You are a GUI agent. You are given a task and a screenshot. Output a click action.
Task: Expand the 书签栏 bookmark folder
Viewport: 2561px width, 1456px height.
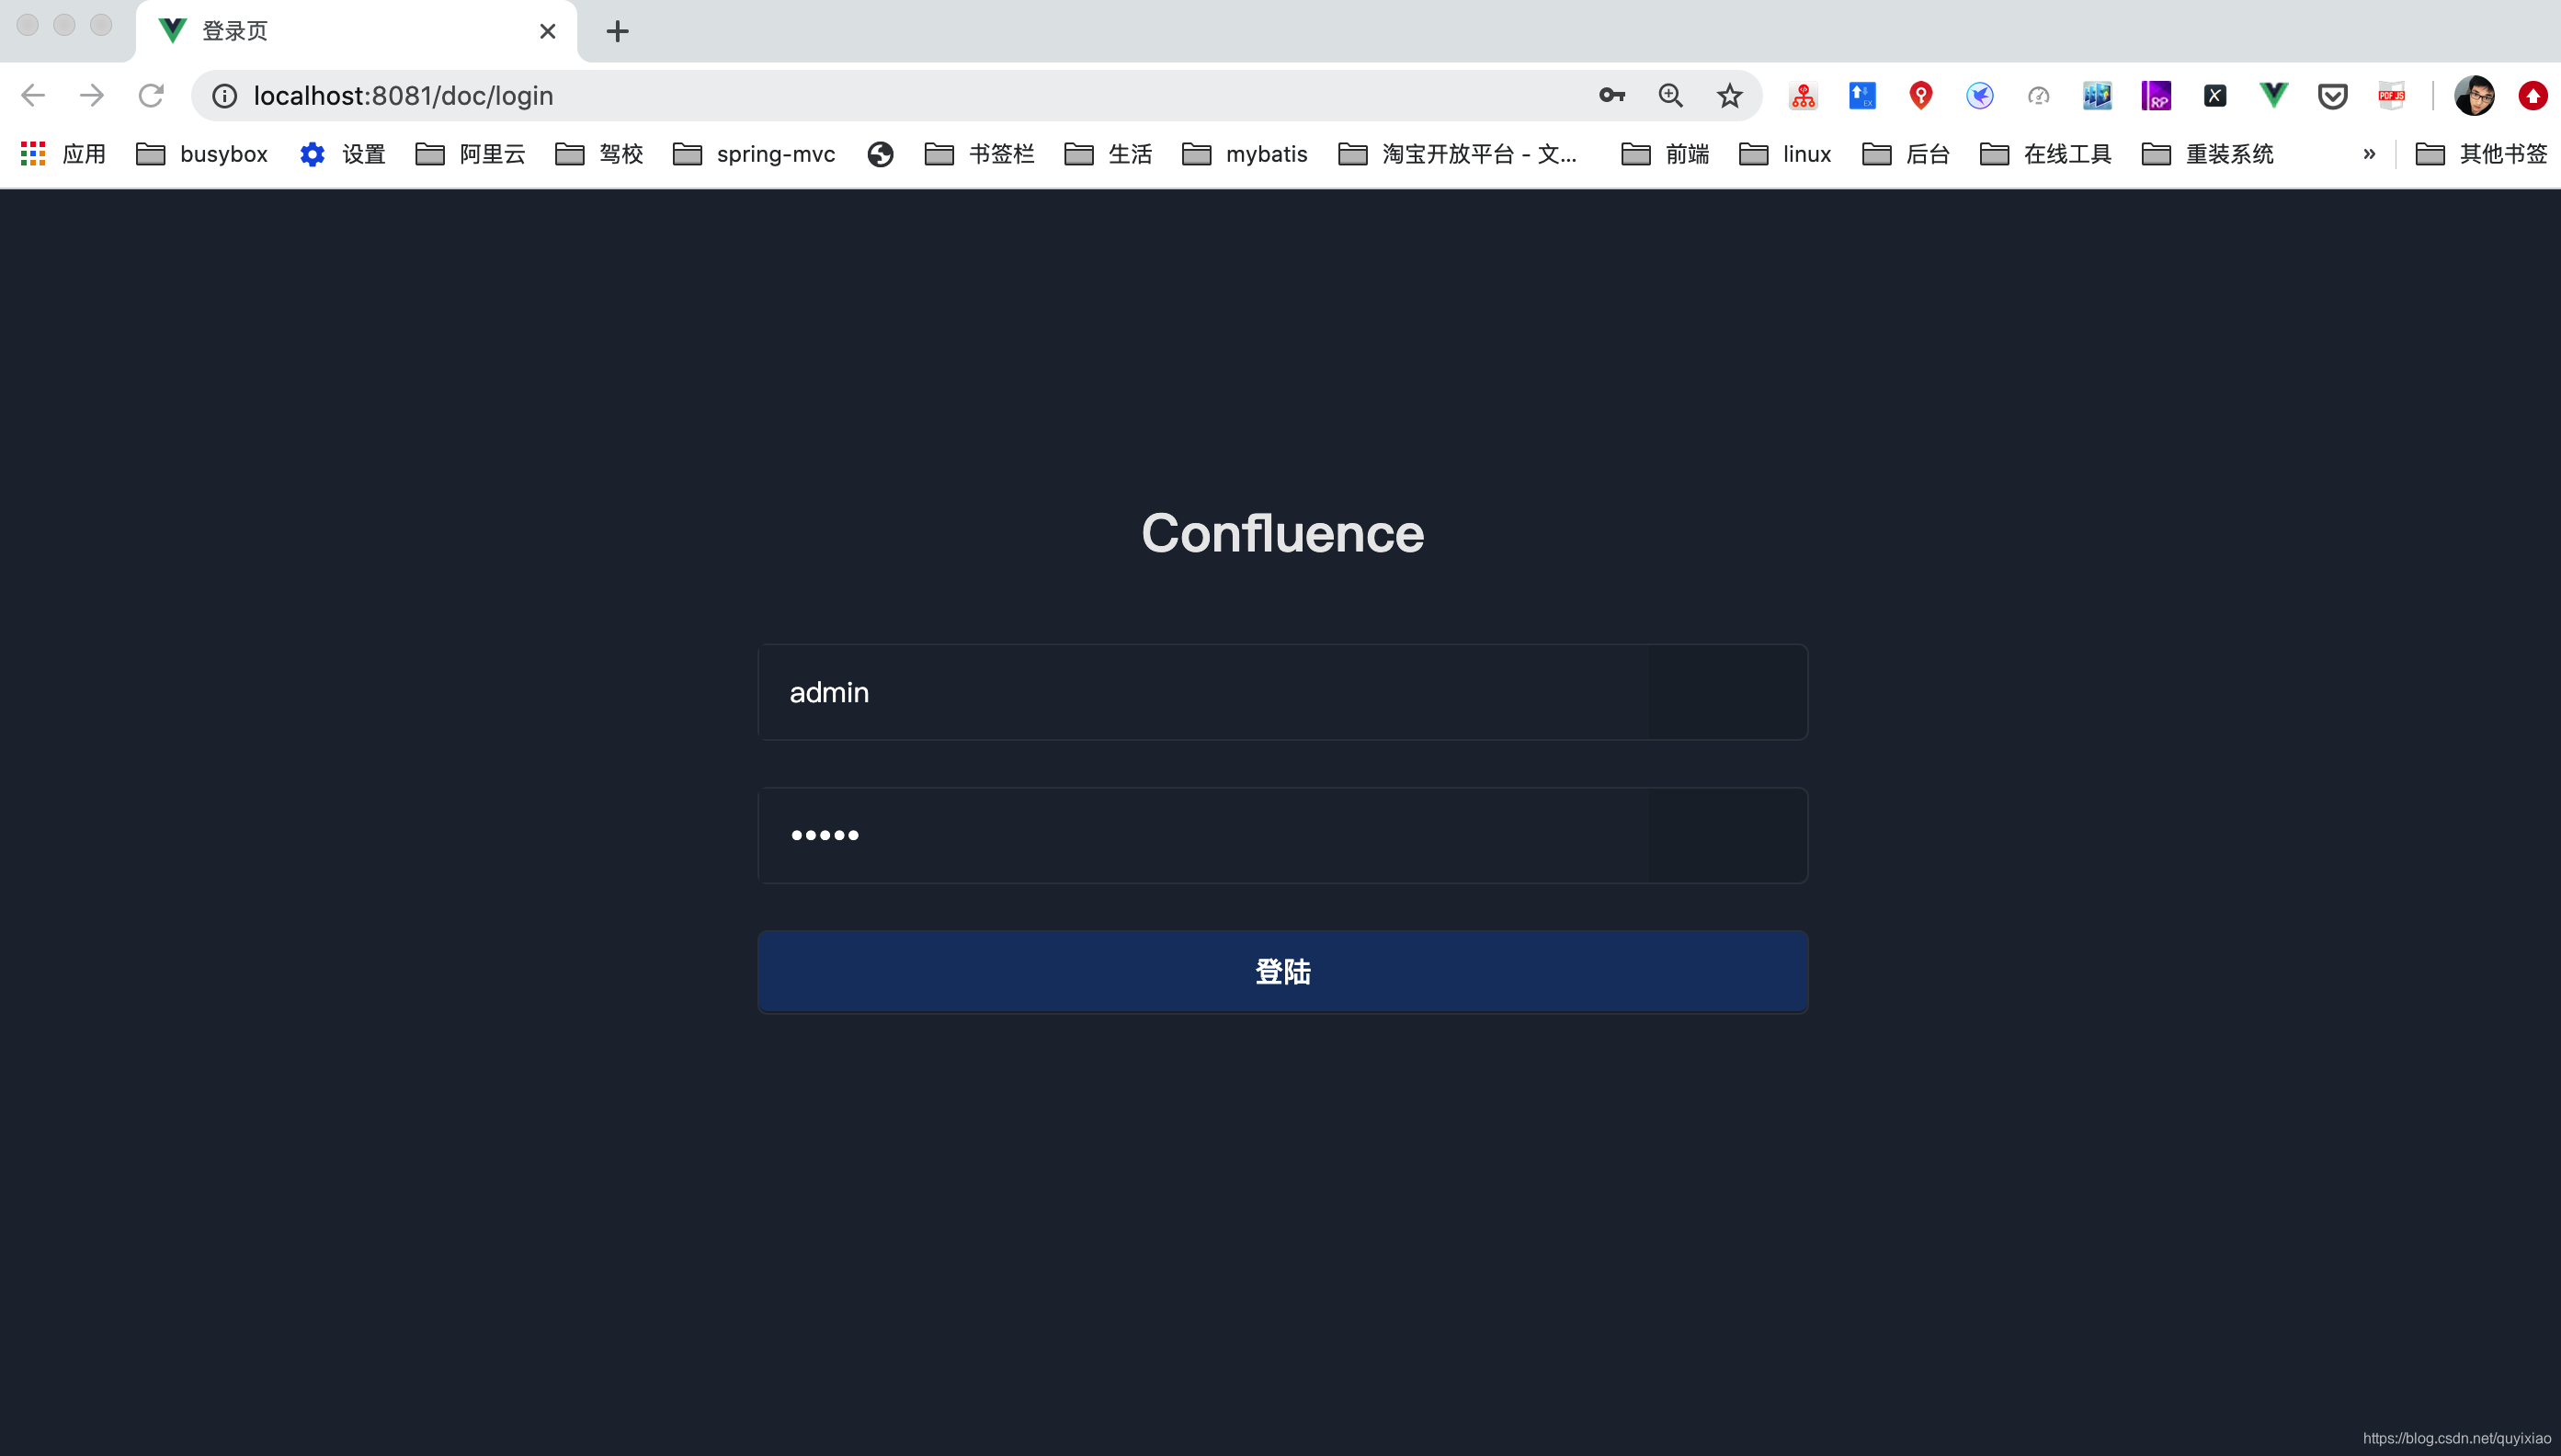point(980,154)
